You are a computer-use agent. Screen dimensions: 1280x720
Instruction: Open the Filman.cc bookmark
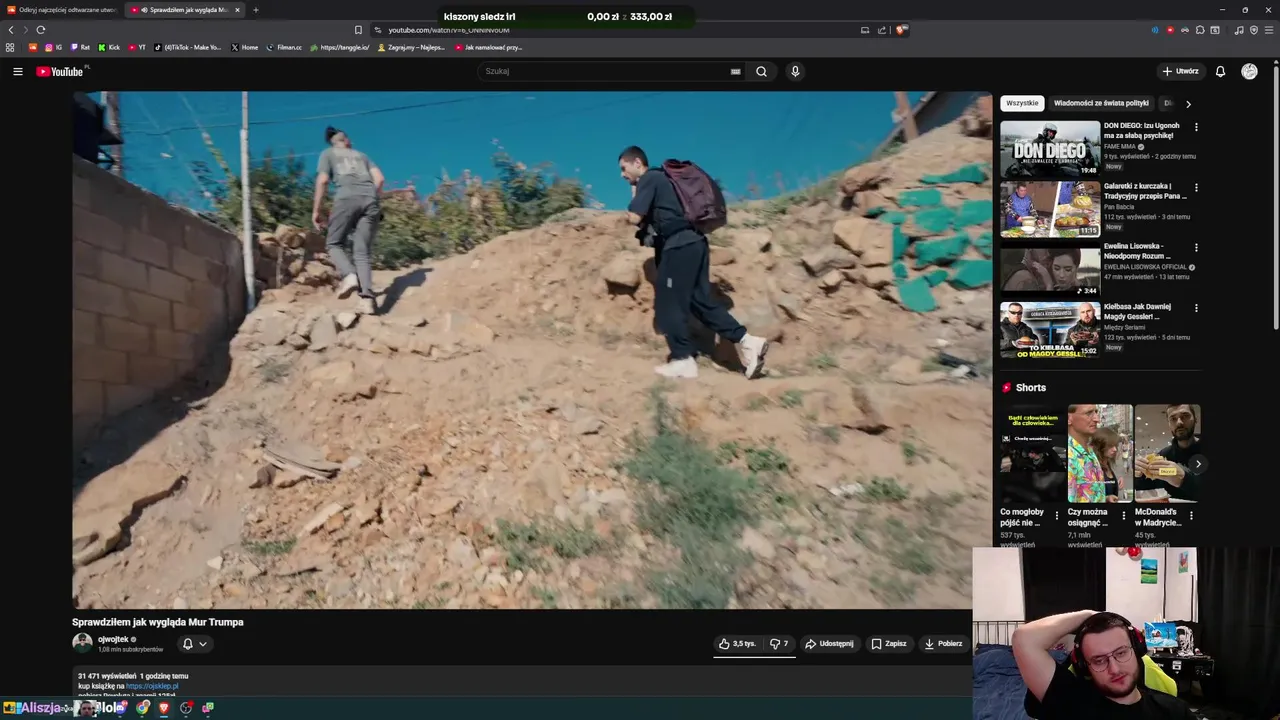(284, 47)
